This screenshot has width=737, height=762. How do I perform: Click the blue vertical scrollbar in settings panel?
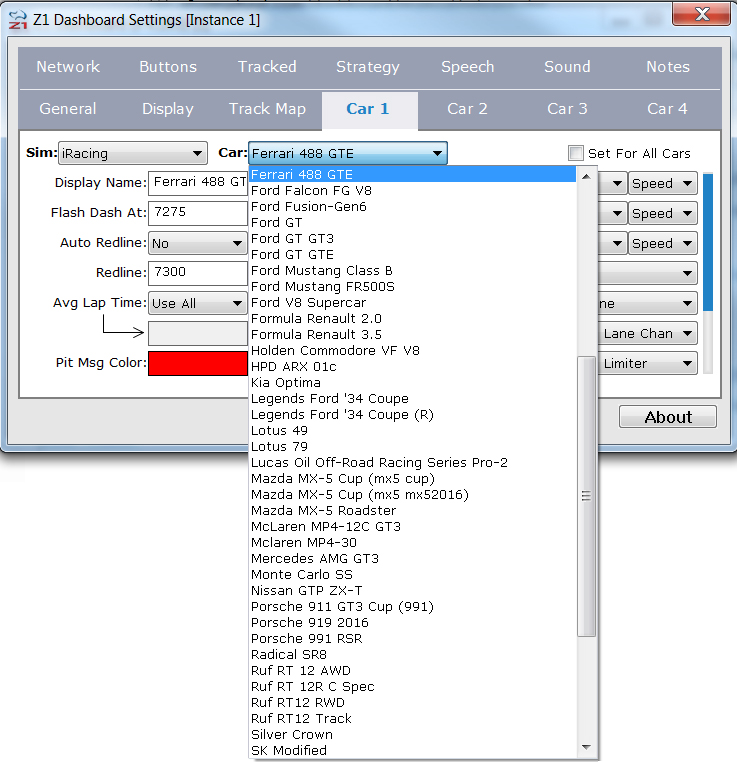click(x=708, y=242)
